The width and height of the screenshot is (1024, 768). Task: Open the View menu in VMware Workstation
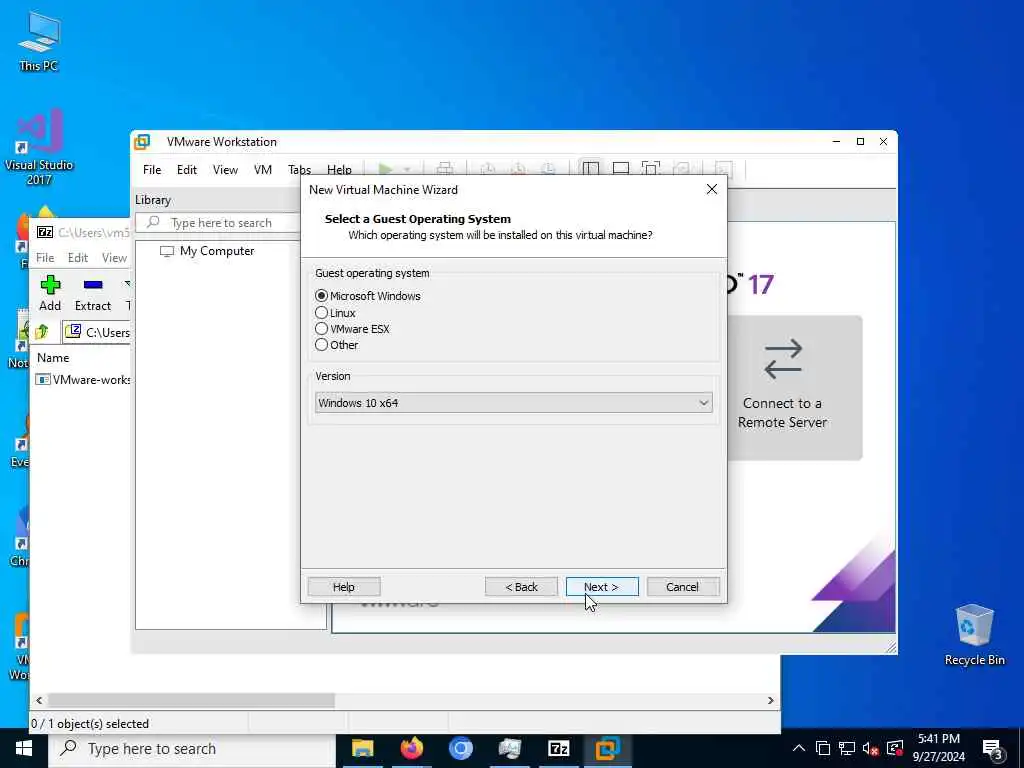pos(225,170)
